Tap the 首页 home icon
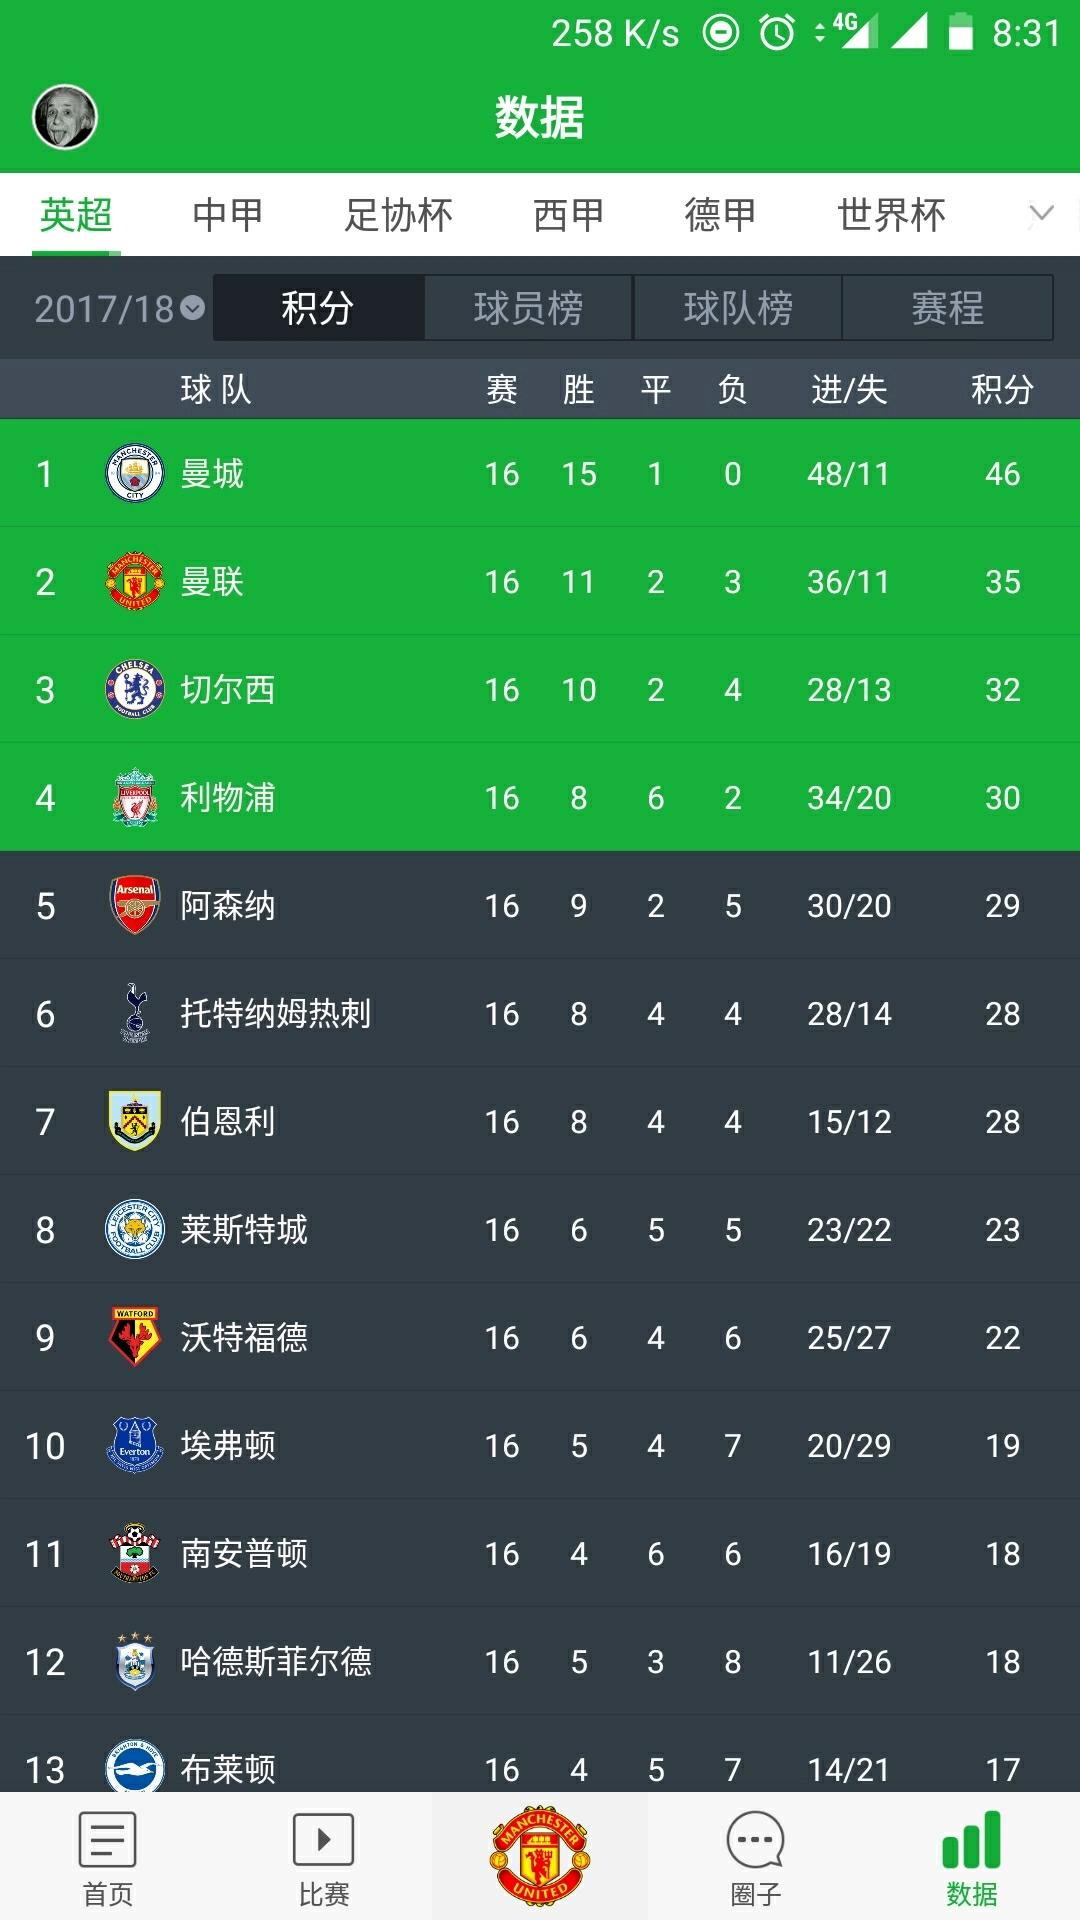The image size is (1080, 1920). (105, 1855)
